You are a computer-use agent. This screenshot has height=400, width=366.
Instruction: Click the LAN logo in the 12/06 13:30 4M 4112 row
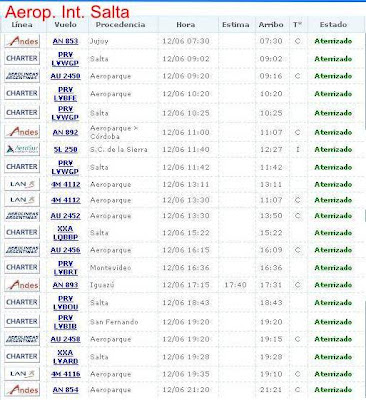(22, 200)
